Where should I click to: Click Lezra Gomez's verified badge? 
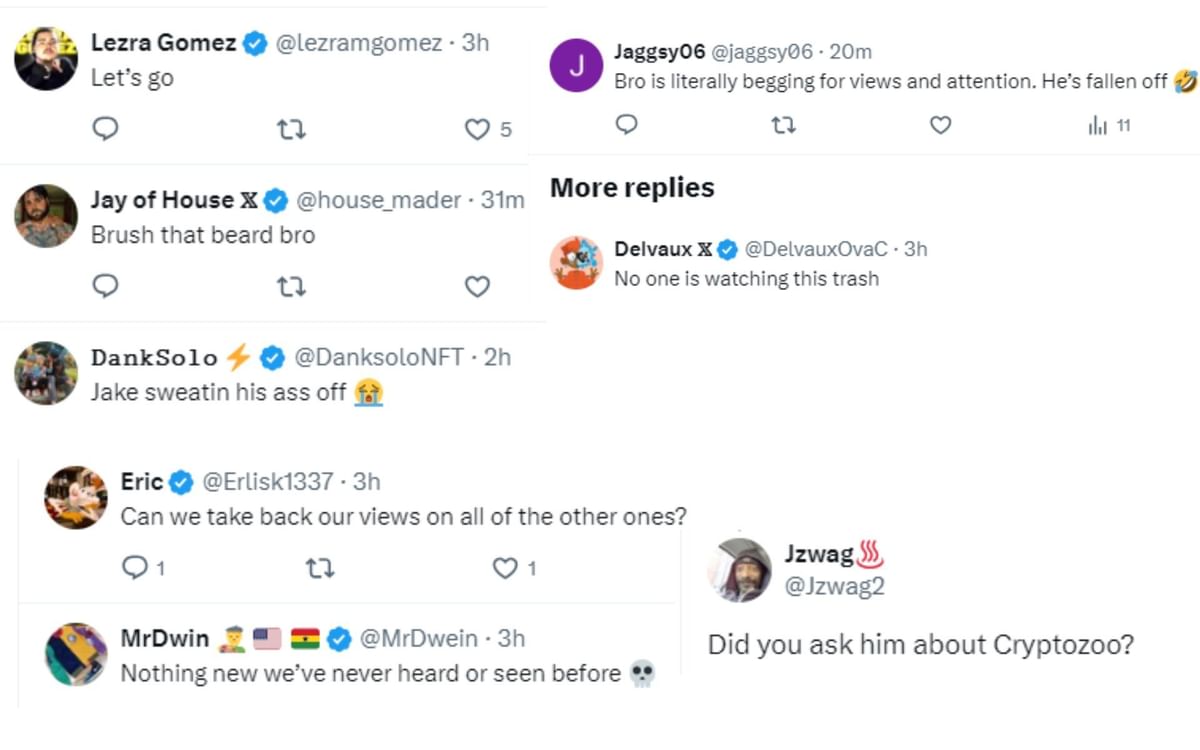tap(253, 43)
